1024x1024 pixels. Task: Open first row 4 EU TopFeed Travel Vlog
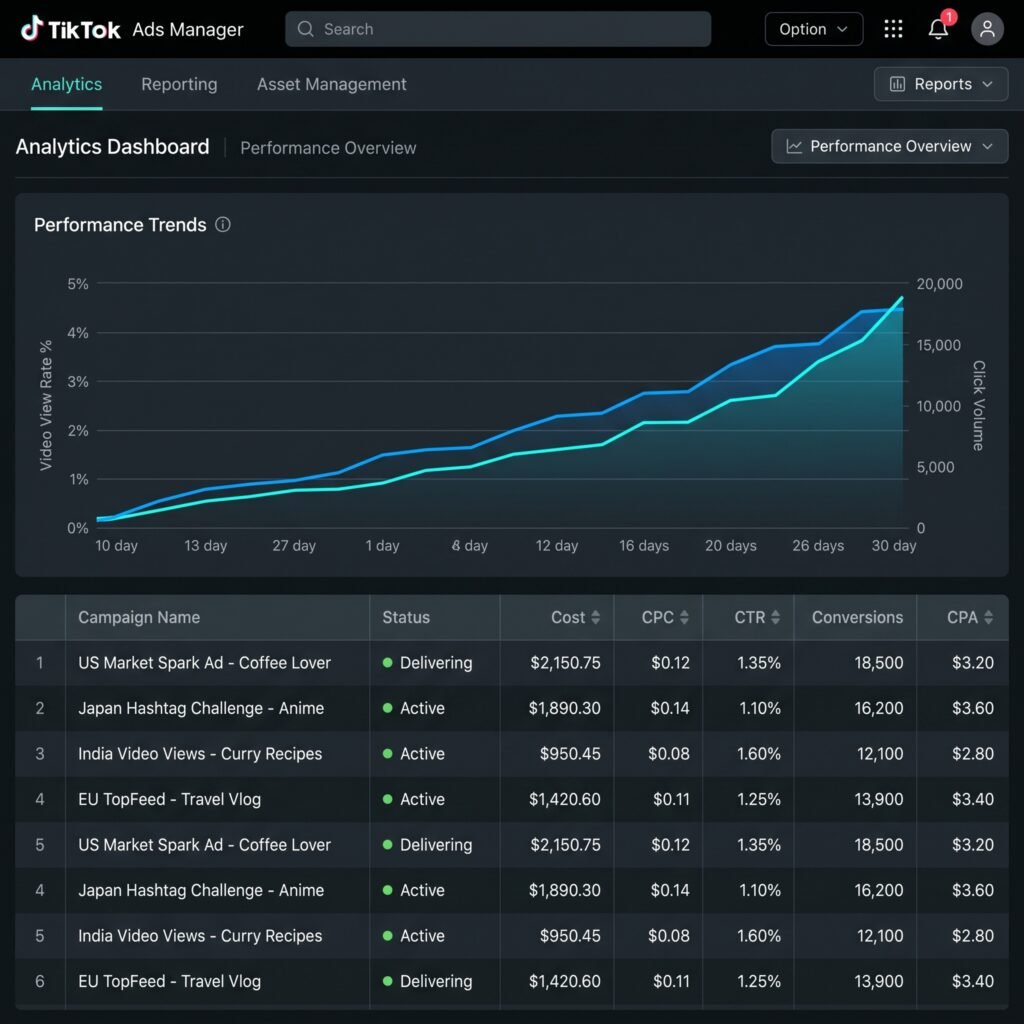[x=169, y=799]
